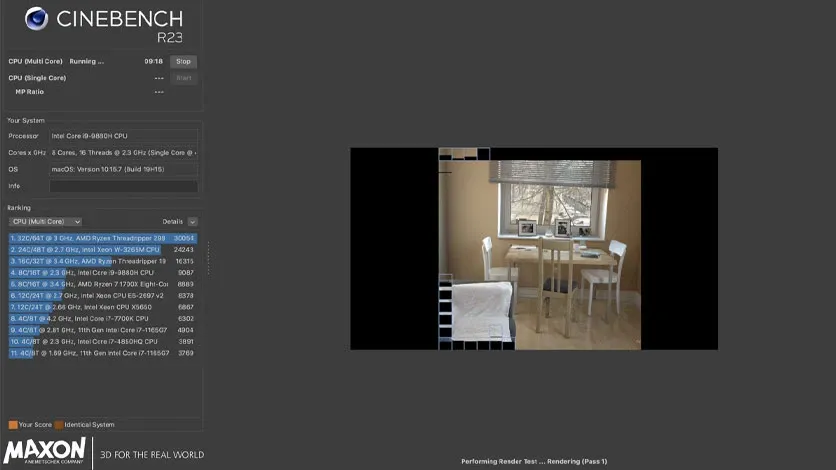
Task: Click the empty Info field
Action: 123,186
